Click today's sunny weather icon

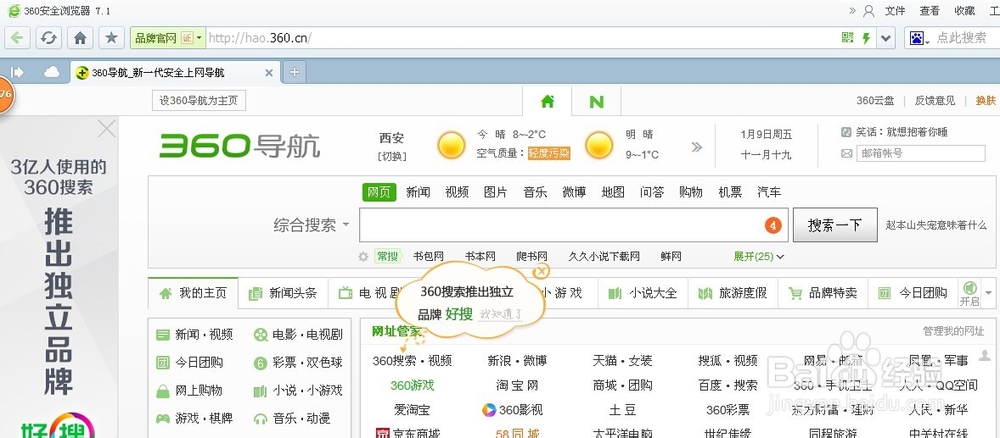coord(451,145)
